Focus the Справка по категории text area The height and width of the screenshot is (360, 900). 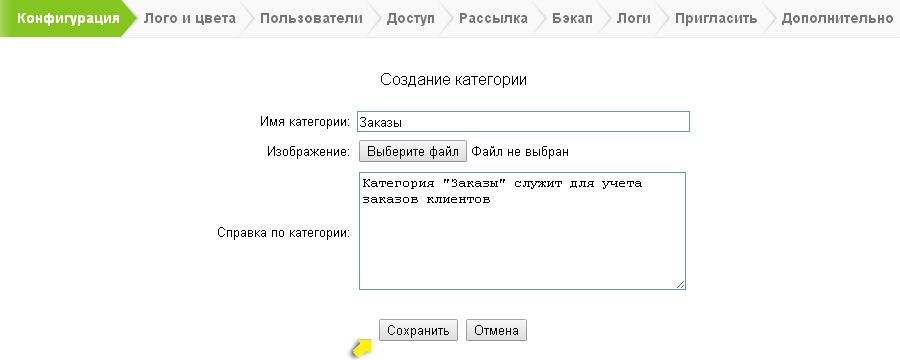pyautogui.click(x=522, y=231)
